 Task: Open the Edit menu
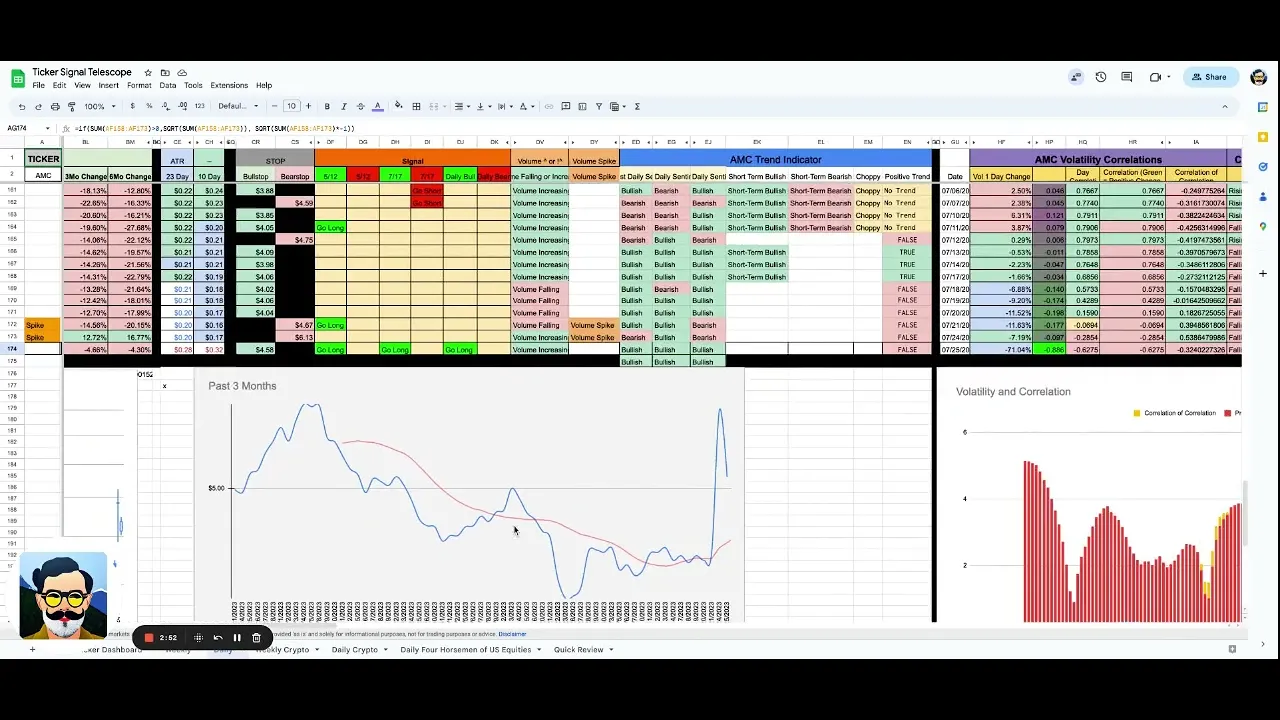coord(59,85)
